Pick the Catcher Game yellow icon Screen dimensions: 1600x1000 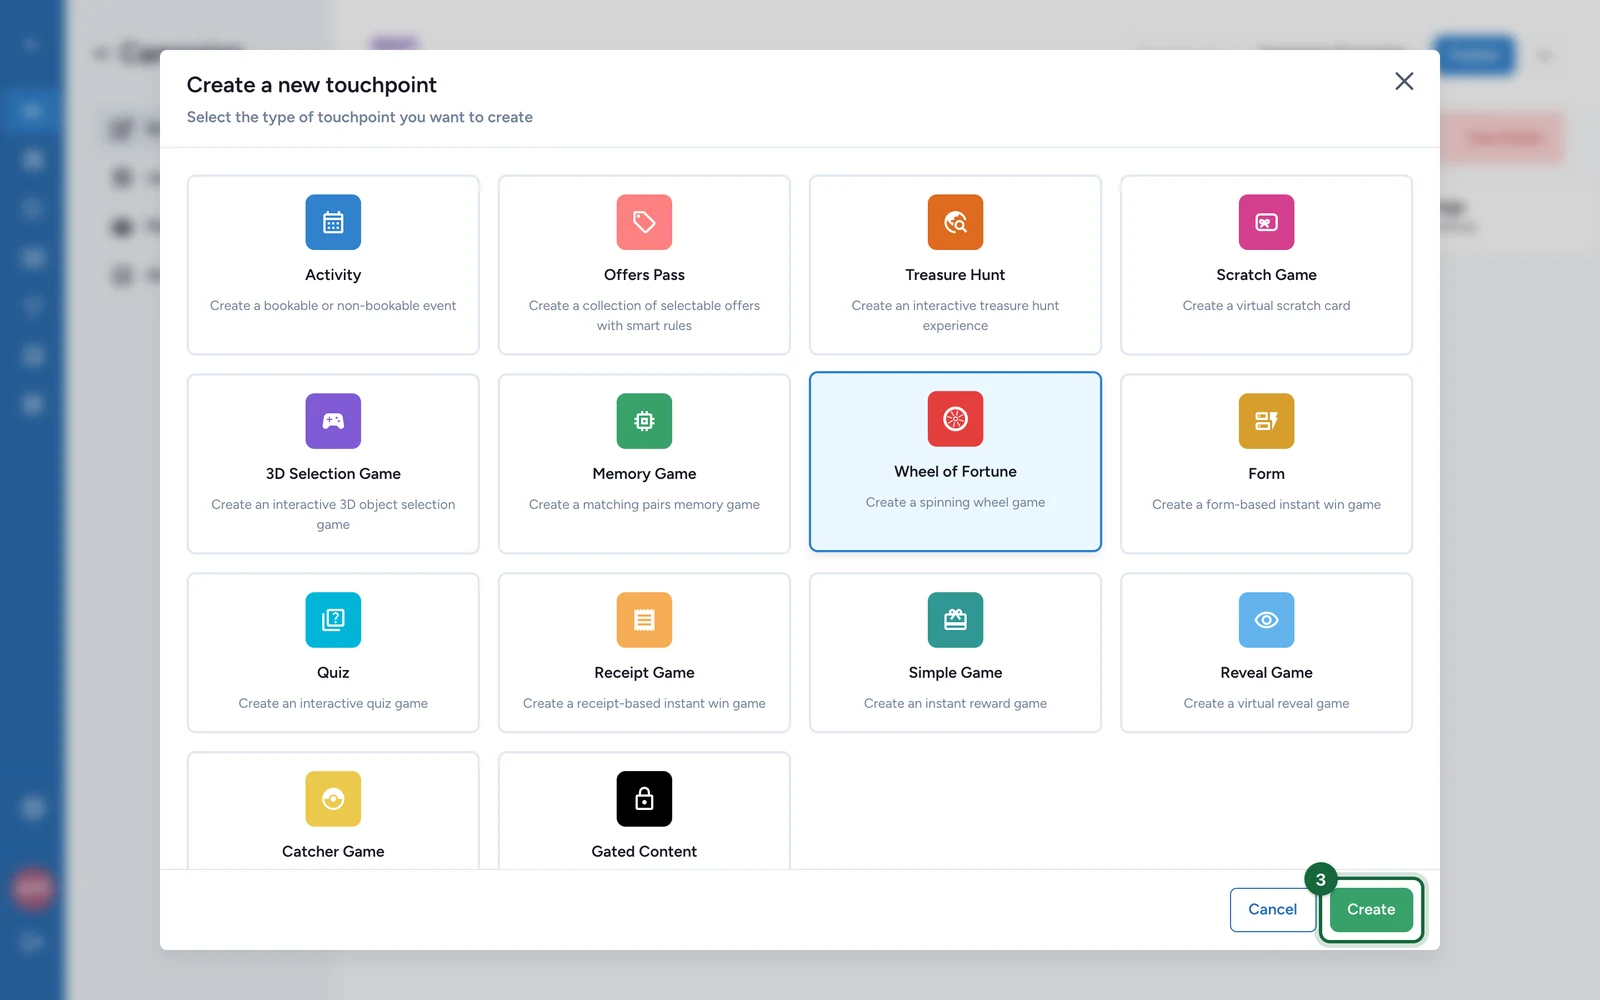[x=333, y=799]
